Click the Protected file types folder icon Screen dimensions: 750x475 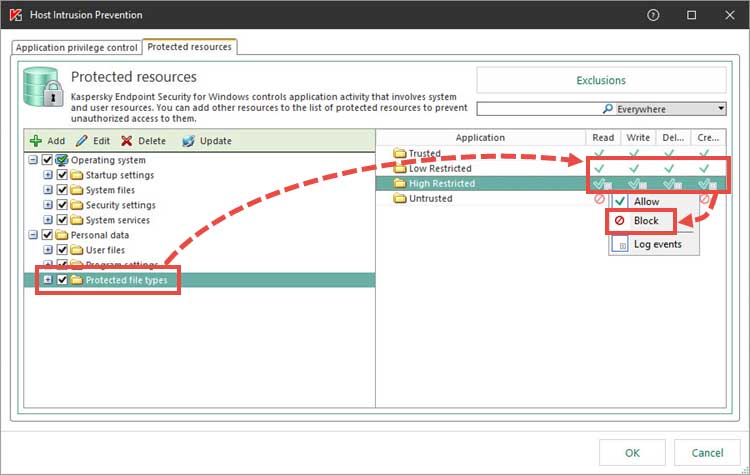[x=77, y=279]
